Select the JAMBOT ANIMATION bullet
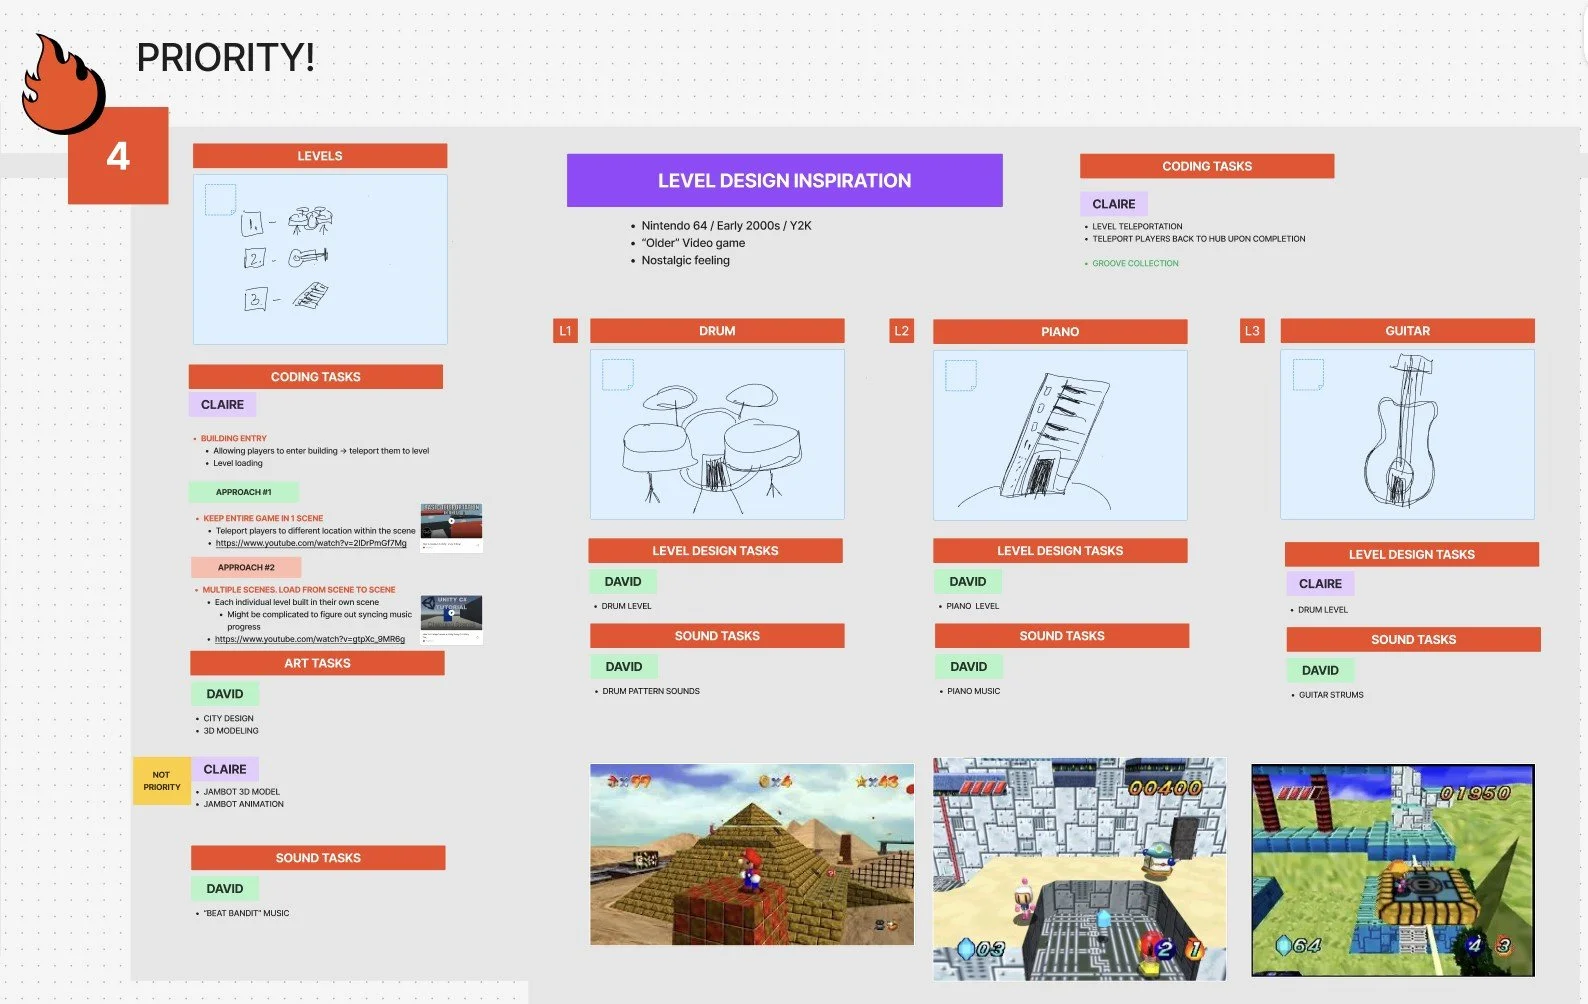The height and width of the screenshot is (1004, 1588). click(x=244, y=804)
